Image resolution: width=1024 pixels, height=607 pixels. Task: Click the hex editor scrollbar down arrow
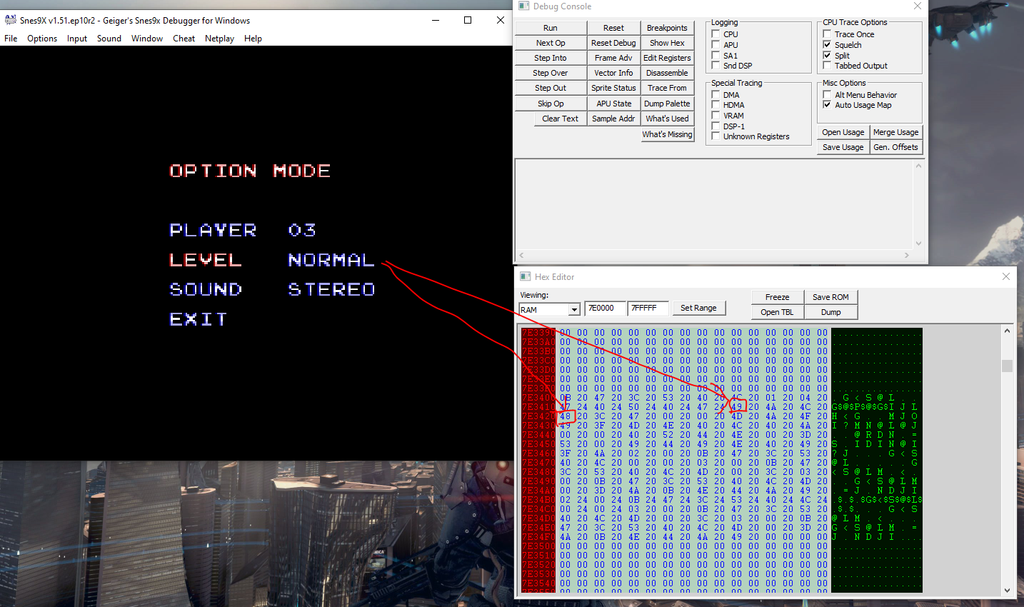point(1007,590)
